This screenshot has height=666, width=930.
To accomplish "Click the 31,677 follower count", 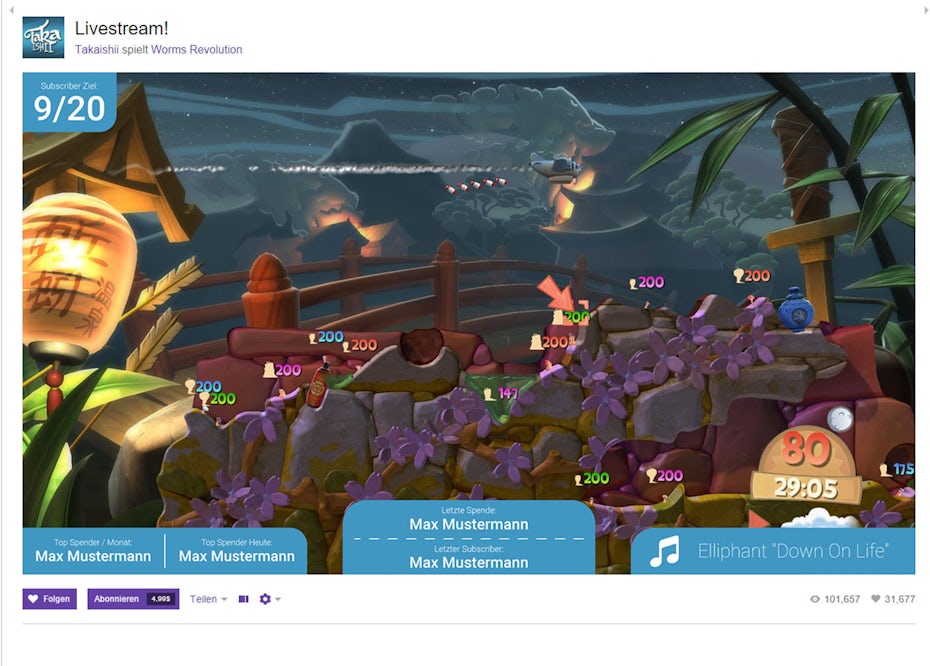I will 900,599.
